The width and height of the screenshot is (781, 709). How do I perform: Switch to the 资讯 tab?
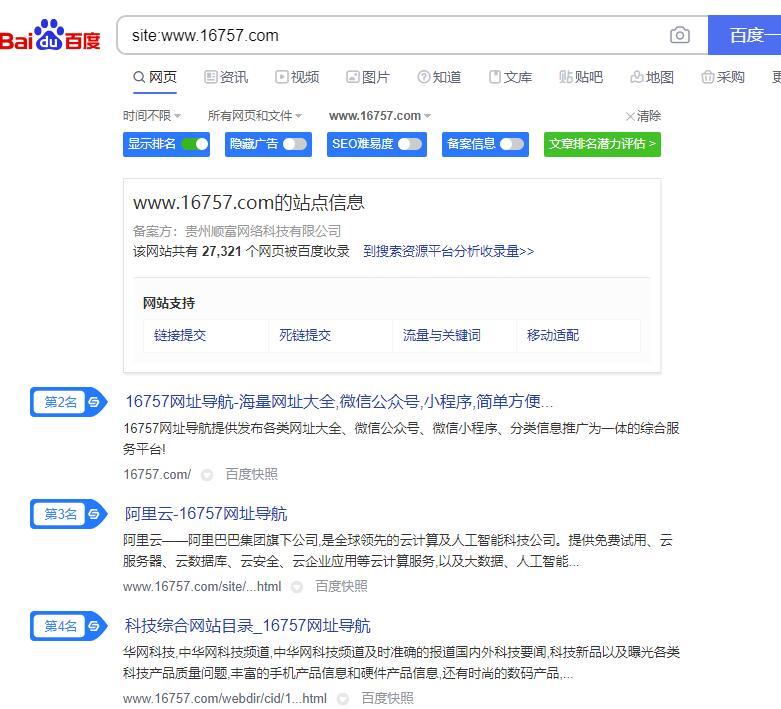[x=226, y=77]
